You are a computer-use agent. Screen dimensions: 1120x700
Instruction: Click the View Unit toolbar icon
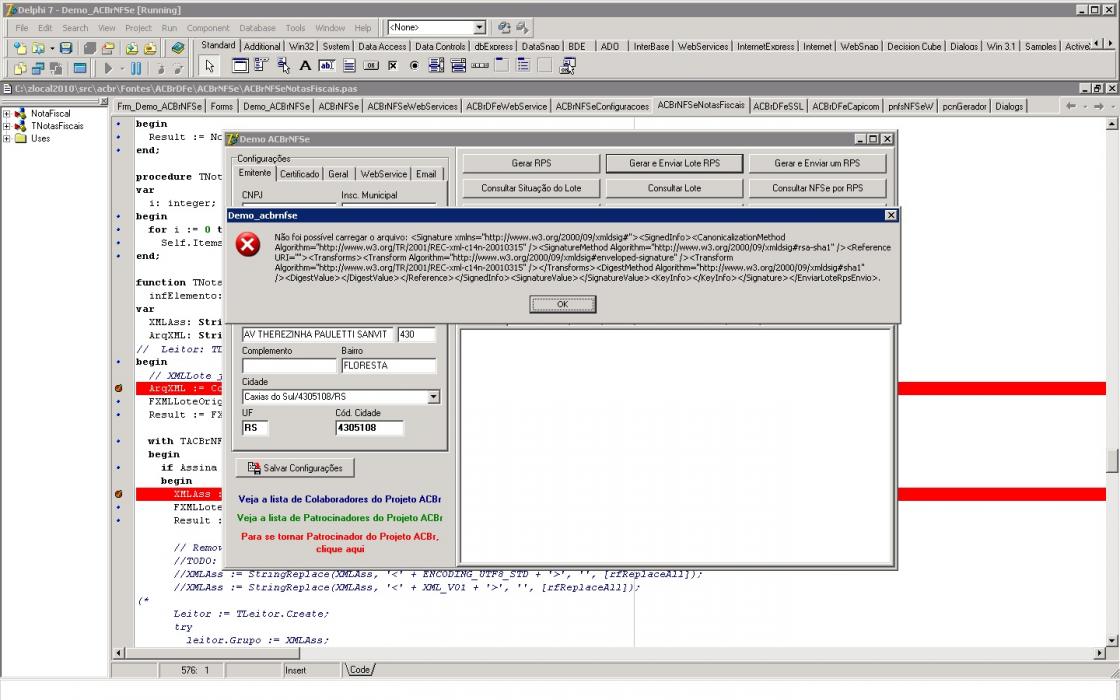(20, 69)
